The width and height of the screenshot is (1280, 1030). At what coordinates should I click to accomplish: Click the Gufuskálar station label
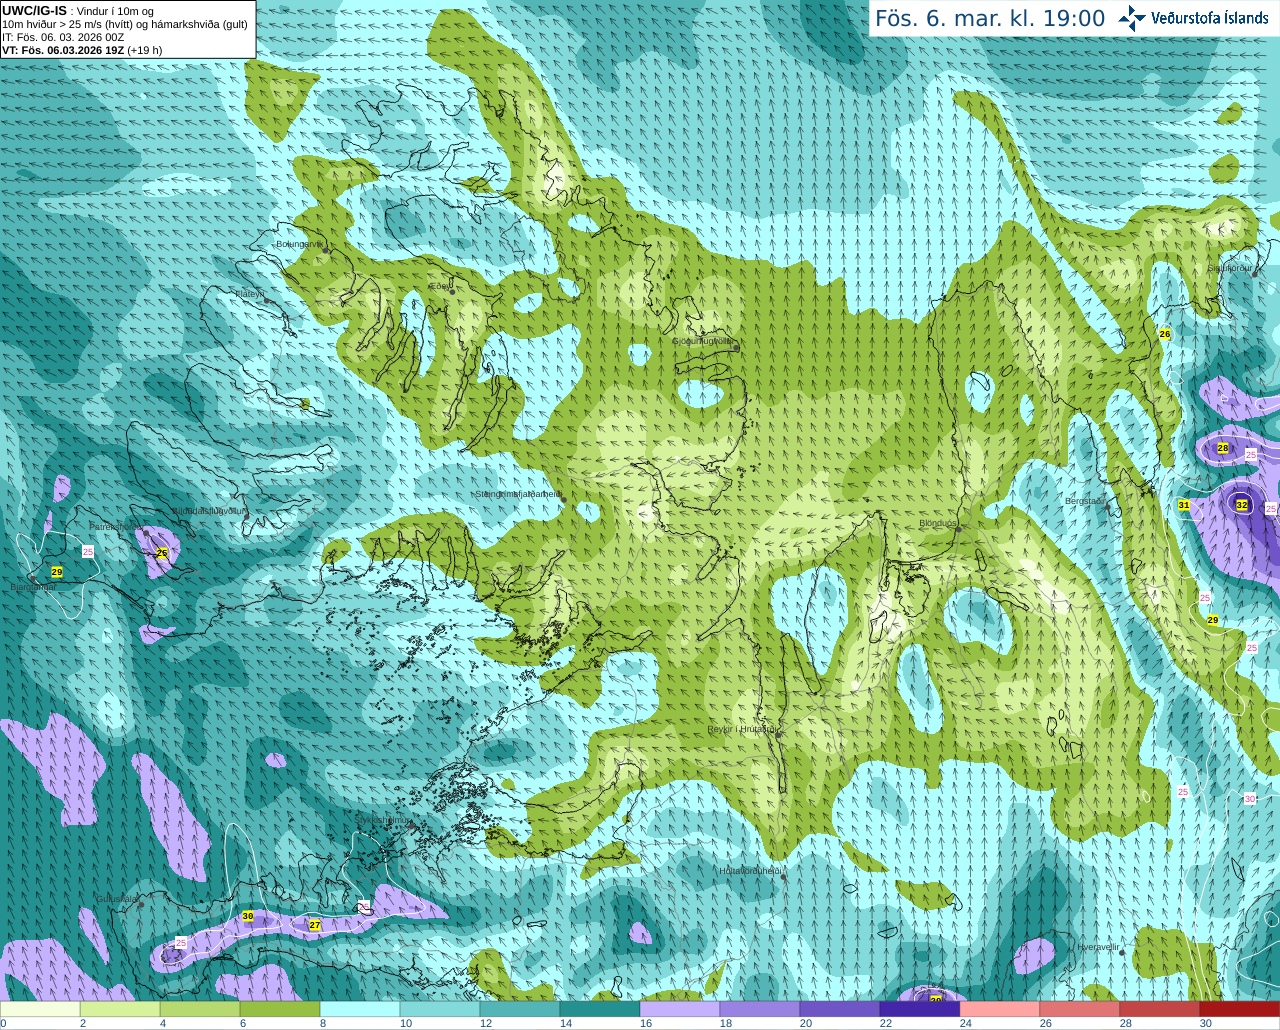click(116, 899)
